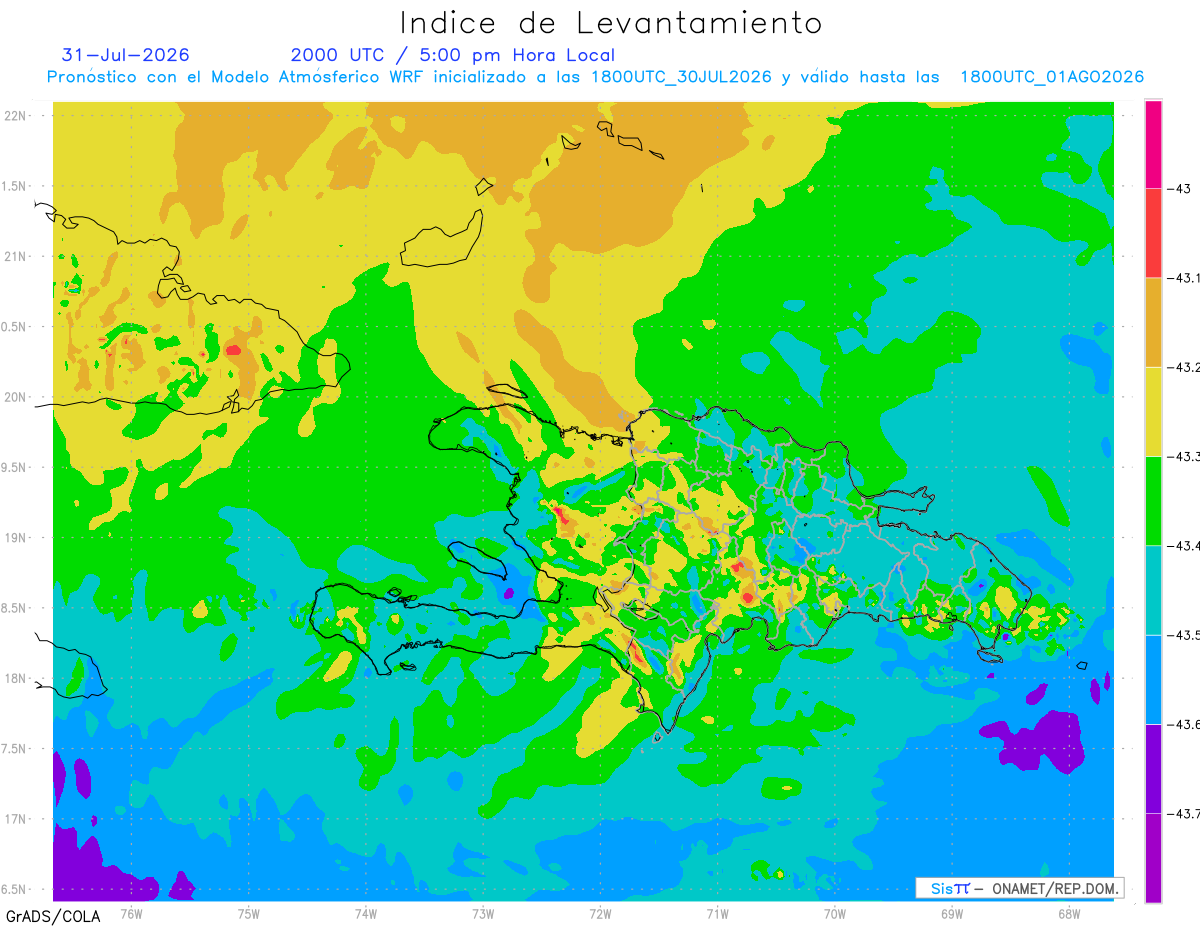This screenshot has height=927, width=1200.
Task: Click the -43.3 legend value
Action: pyautogui.click(x=1184, y=456)
